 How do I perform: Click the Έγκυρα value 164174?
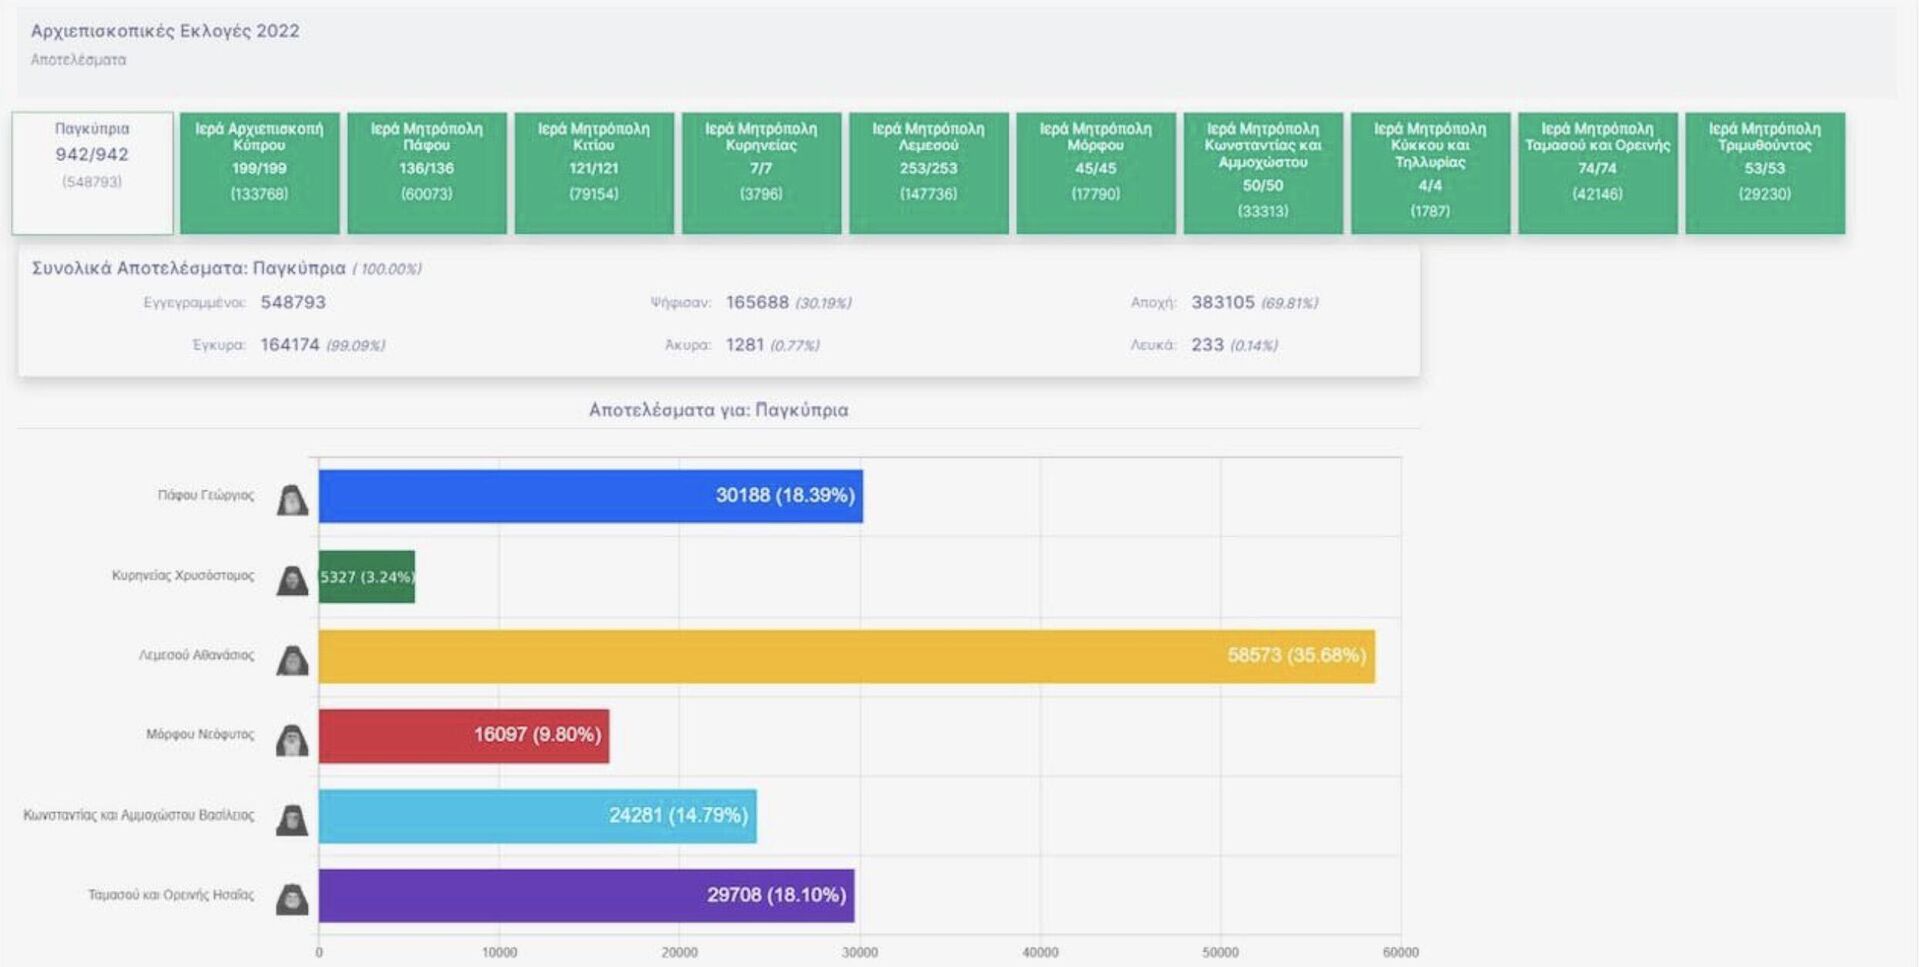290,345
